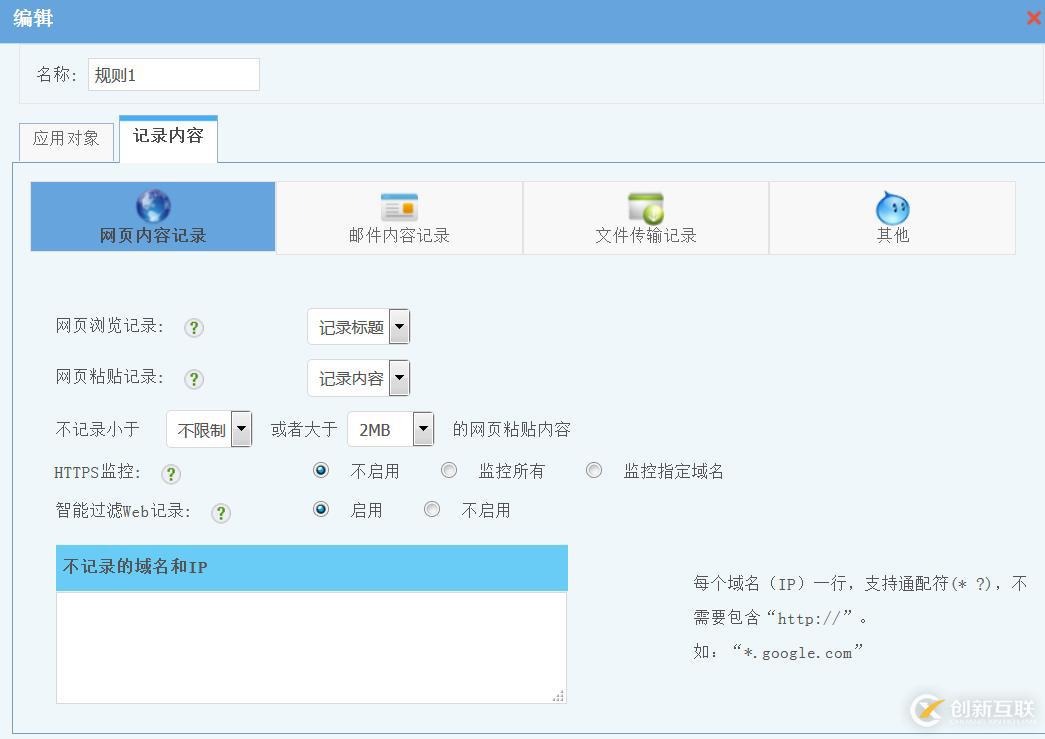Switch to the 记录内容 tab
The width and height of the screenshot is (1045, 739).
pyautogui.click(x=169, y=139)
